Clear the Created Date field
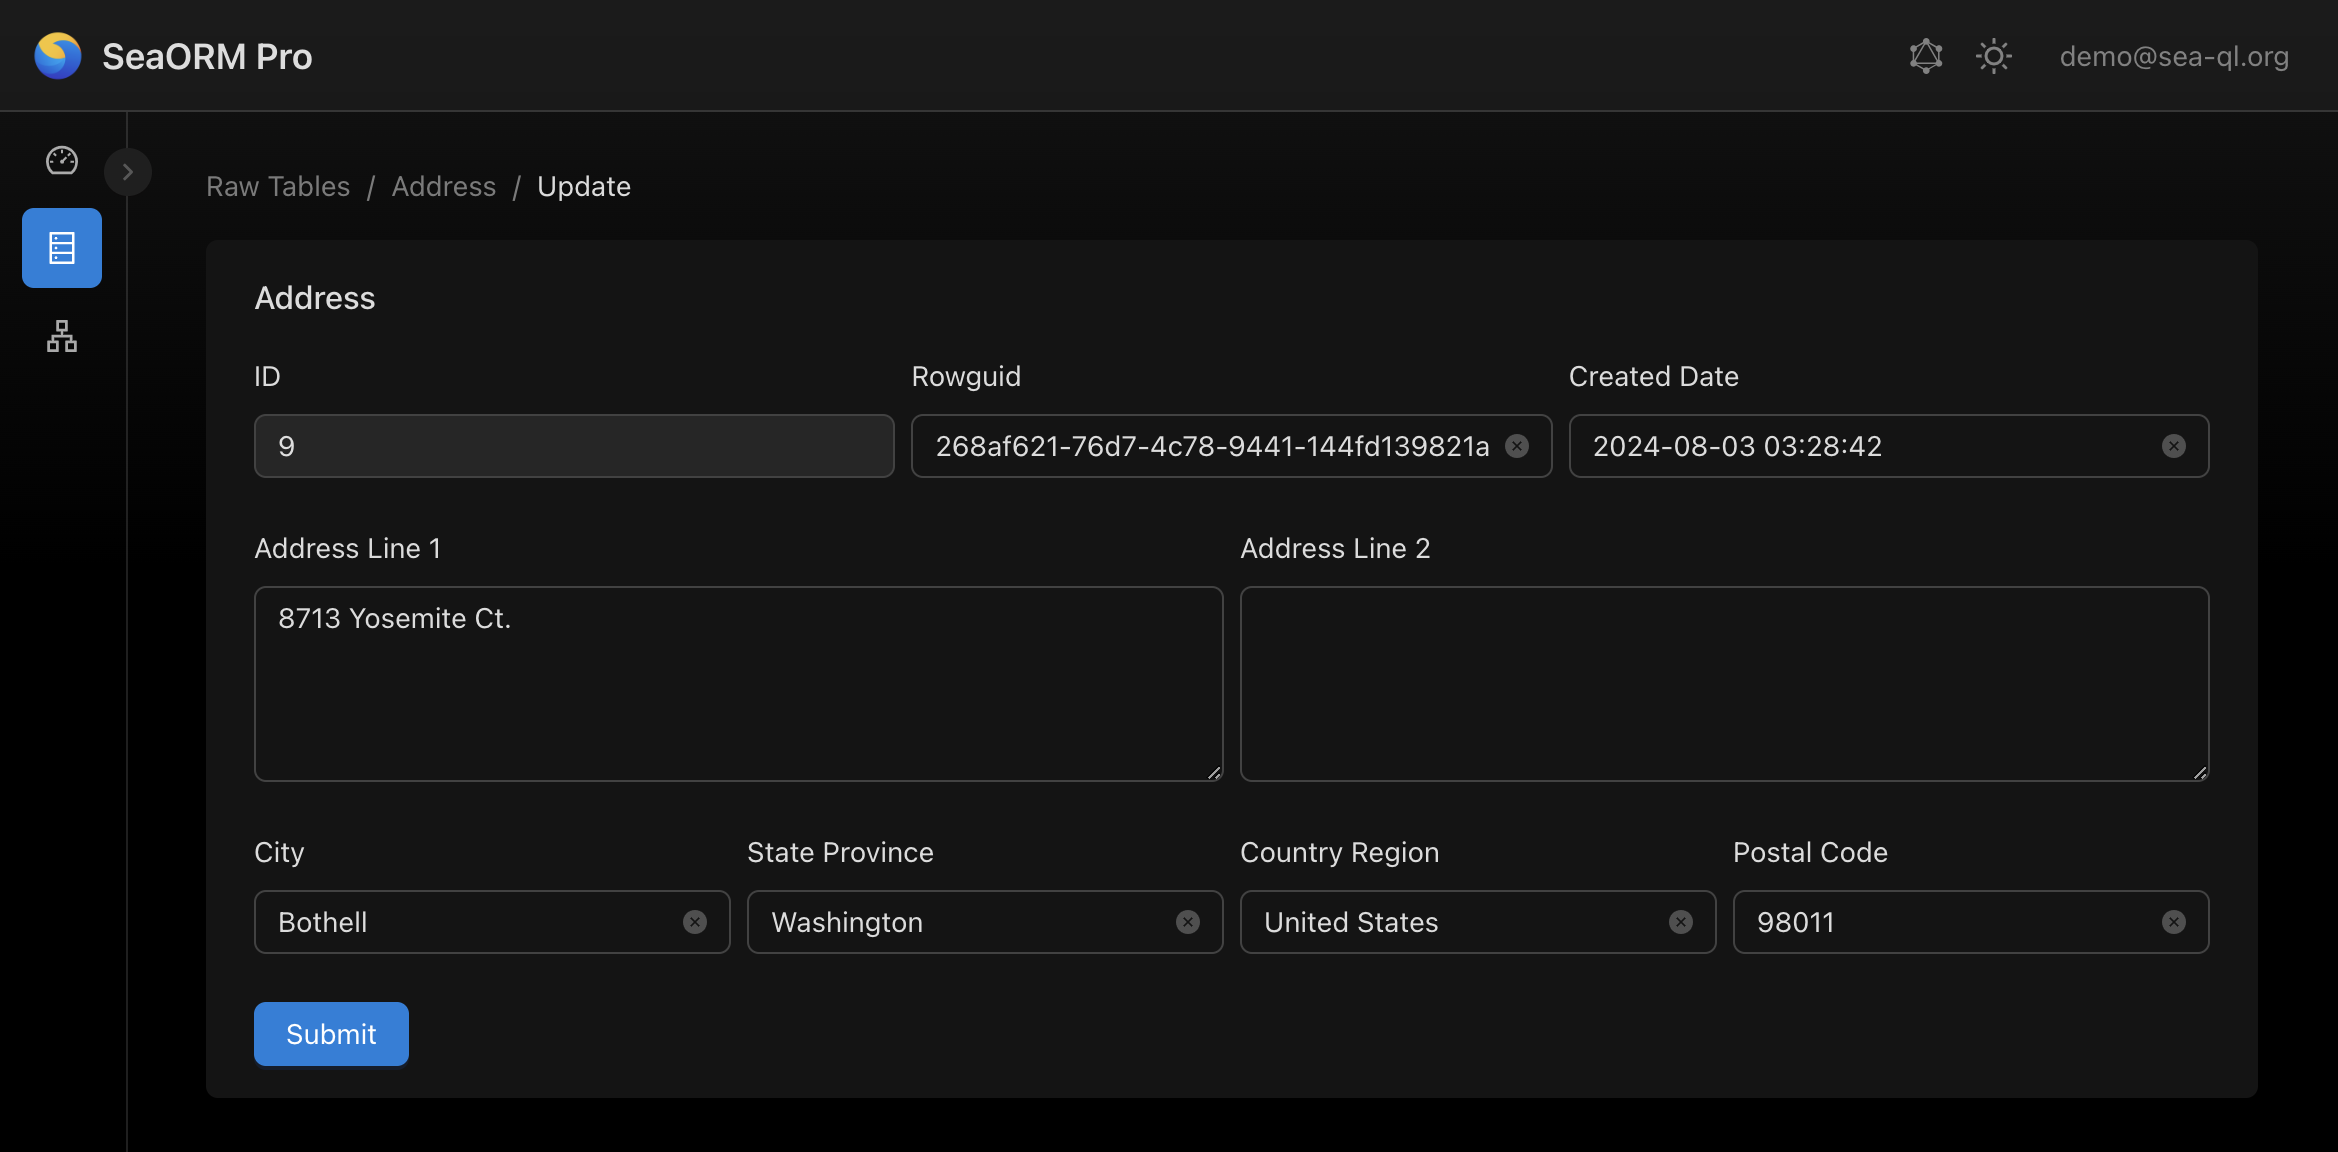This screenshot has width=2338, height=1152. 2173,446
